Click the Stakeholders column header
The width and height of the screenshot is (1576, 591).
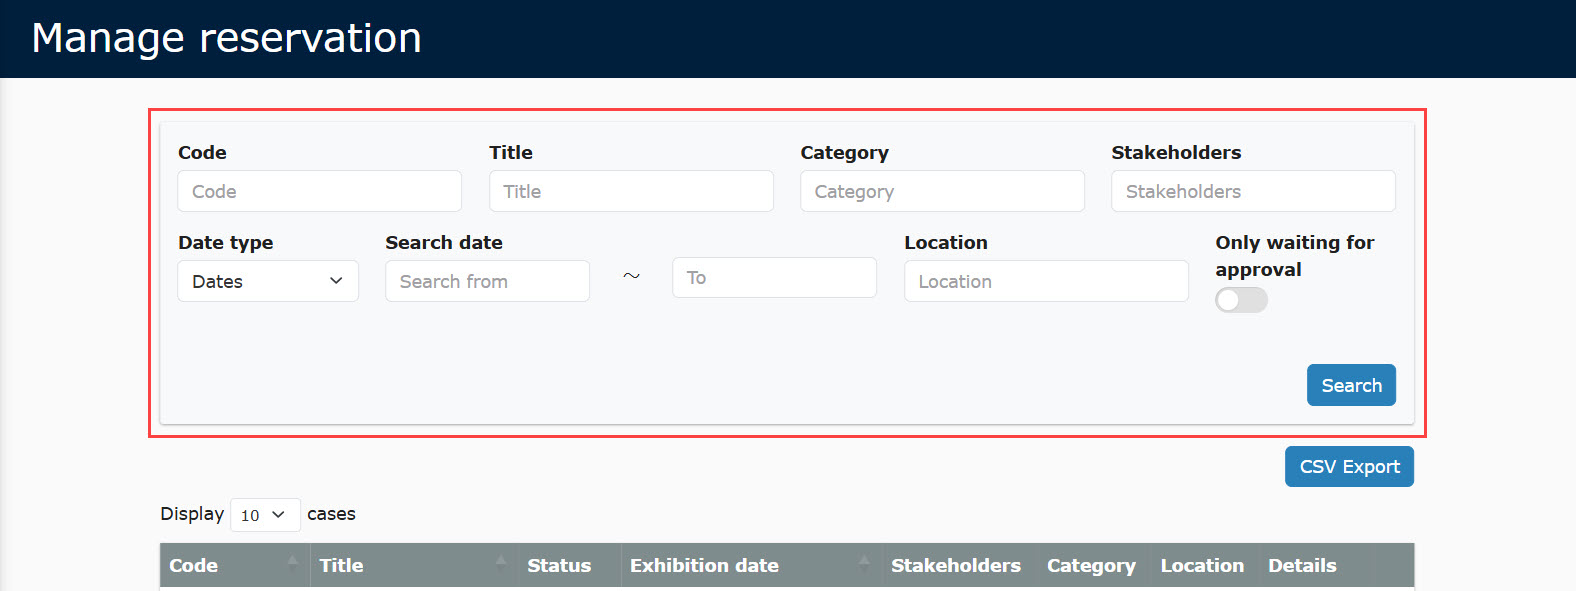point(956,565)
